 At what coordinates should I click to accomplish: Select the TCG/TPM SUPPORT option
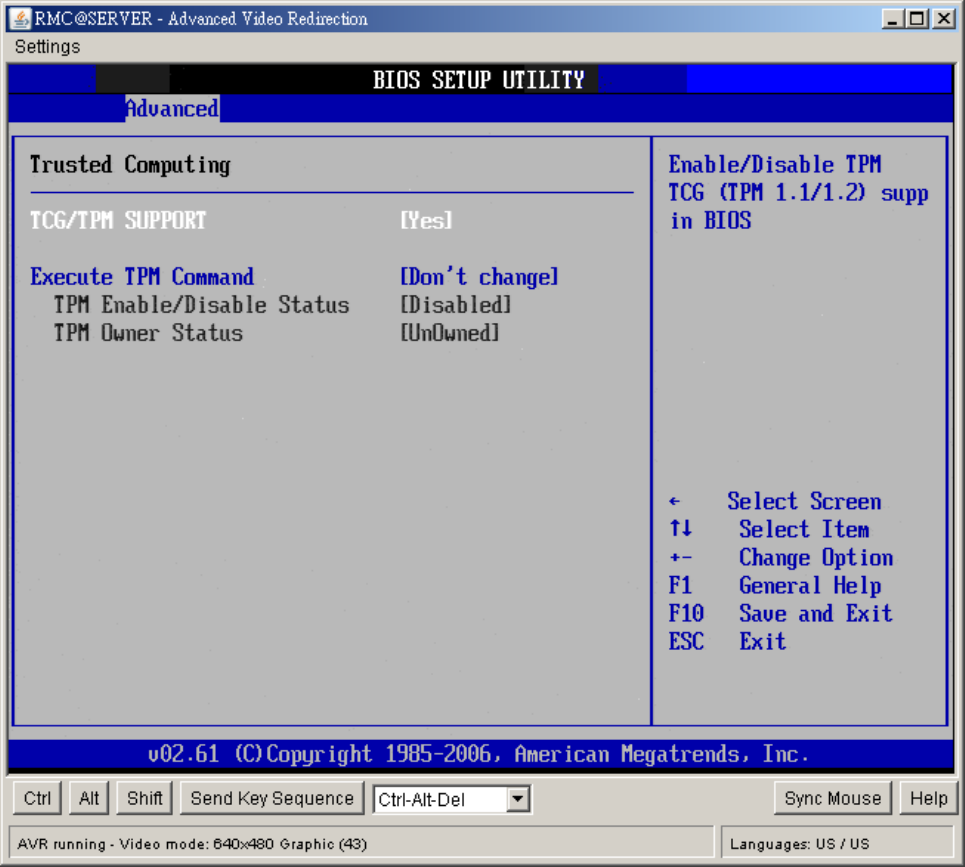point(118,221)
